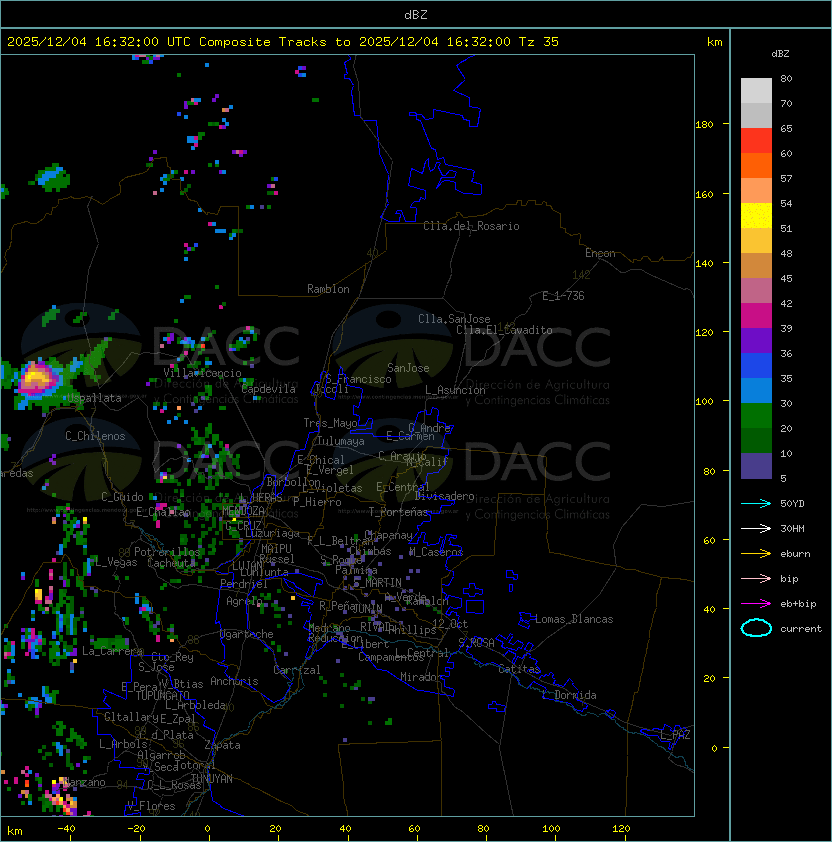Click the 'dBZ' title at the top
This screenshot has height=842, width=832.
416,14
